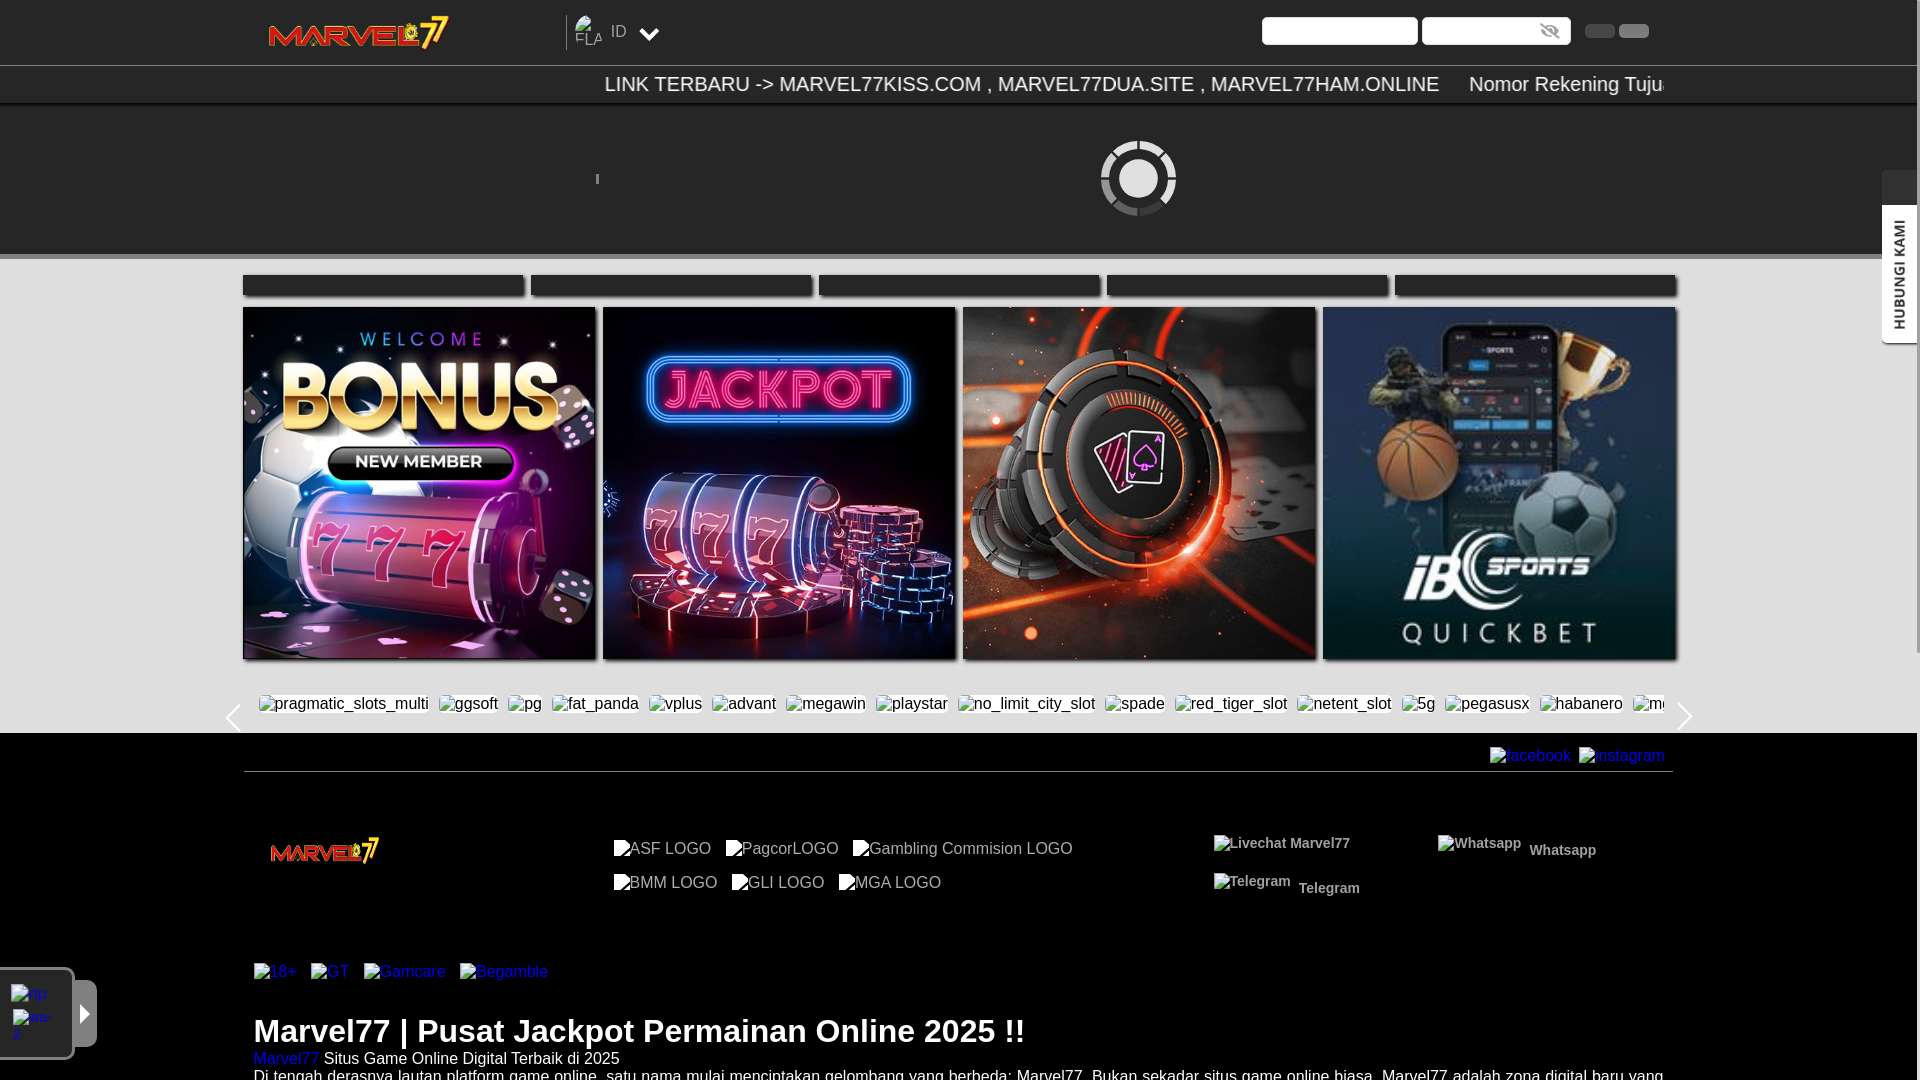Screen dimensions: 1920x1080
Task: Select ggsoft provider
Action: [468, 704]
